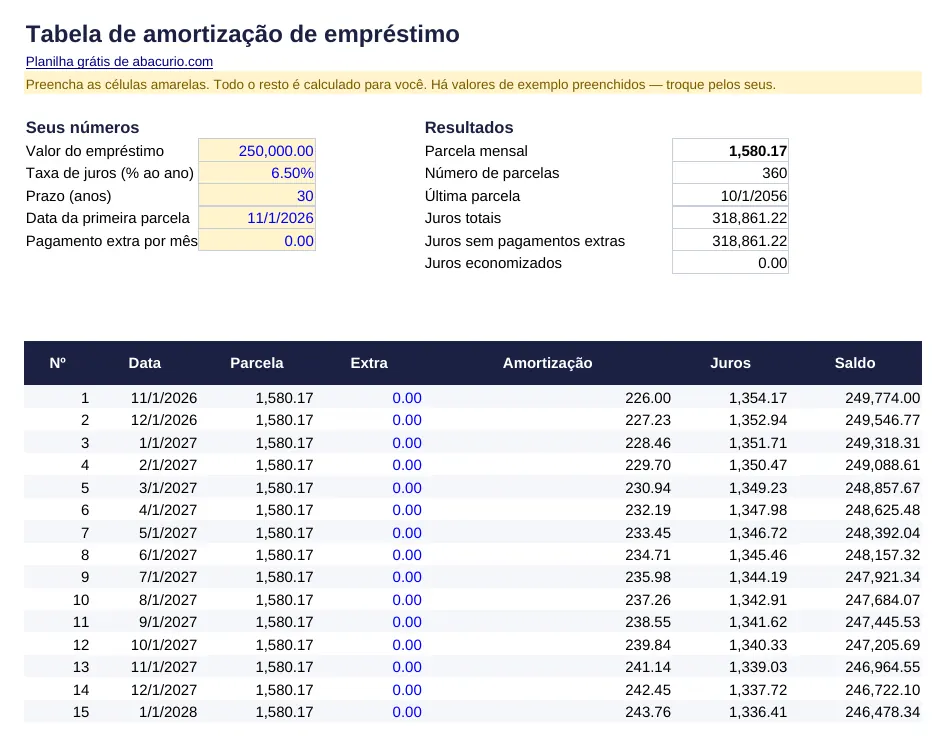Select the Valor do empréstimo field 250,000.00
Viewport: 946px width, 746px height.
click(x=257, y=151)
